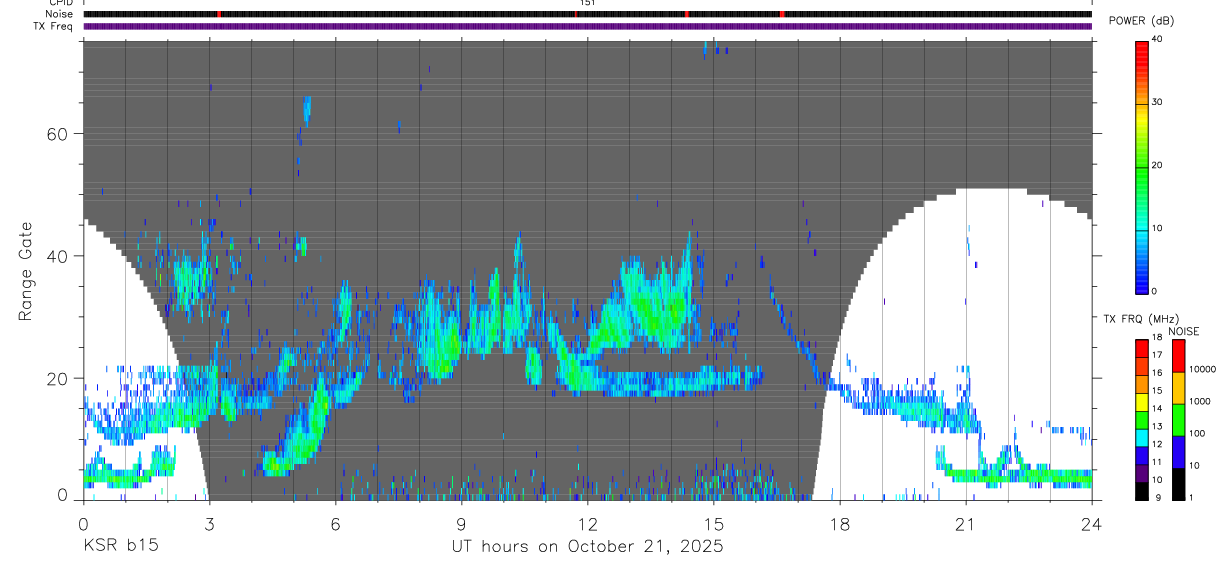Click the 1000 label on NOISE scale

pos(1200,402)
